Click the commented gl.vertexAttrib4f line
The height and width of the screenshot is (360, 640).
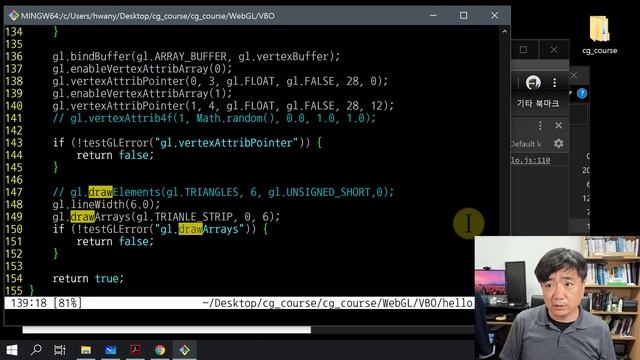pyautogui.click(x=214, y=118)
